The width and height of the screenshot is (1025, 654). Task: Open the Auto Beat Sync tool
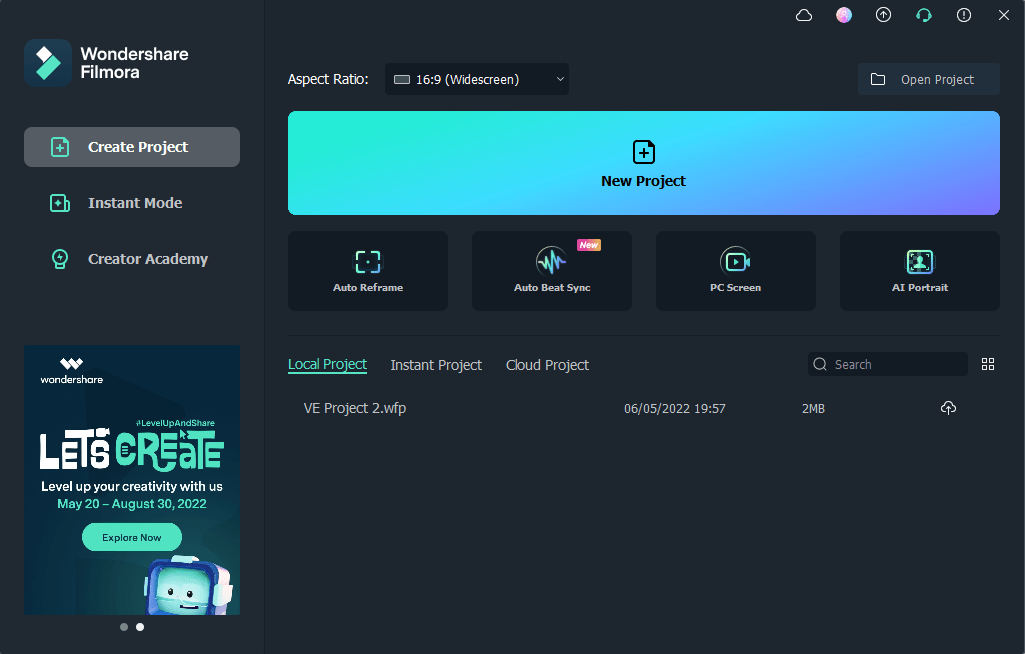coord(552,270)
